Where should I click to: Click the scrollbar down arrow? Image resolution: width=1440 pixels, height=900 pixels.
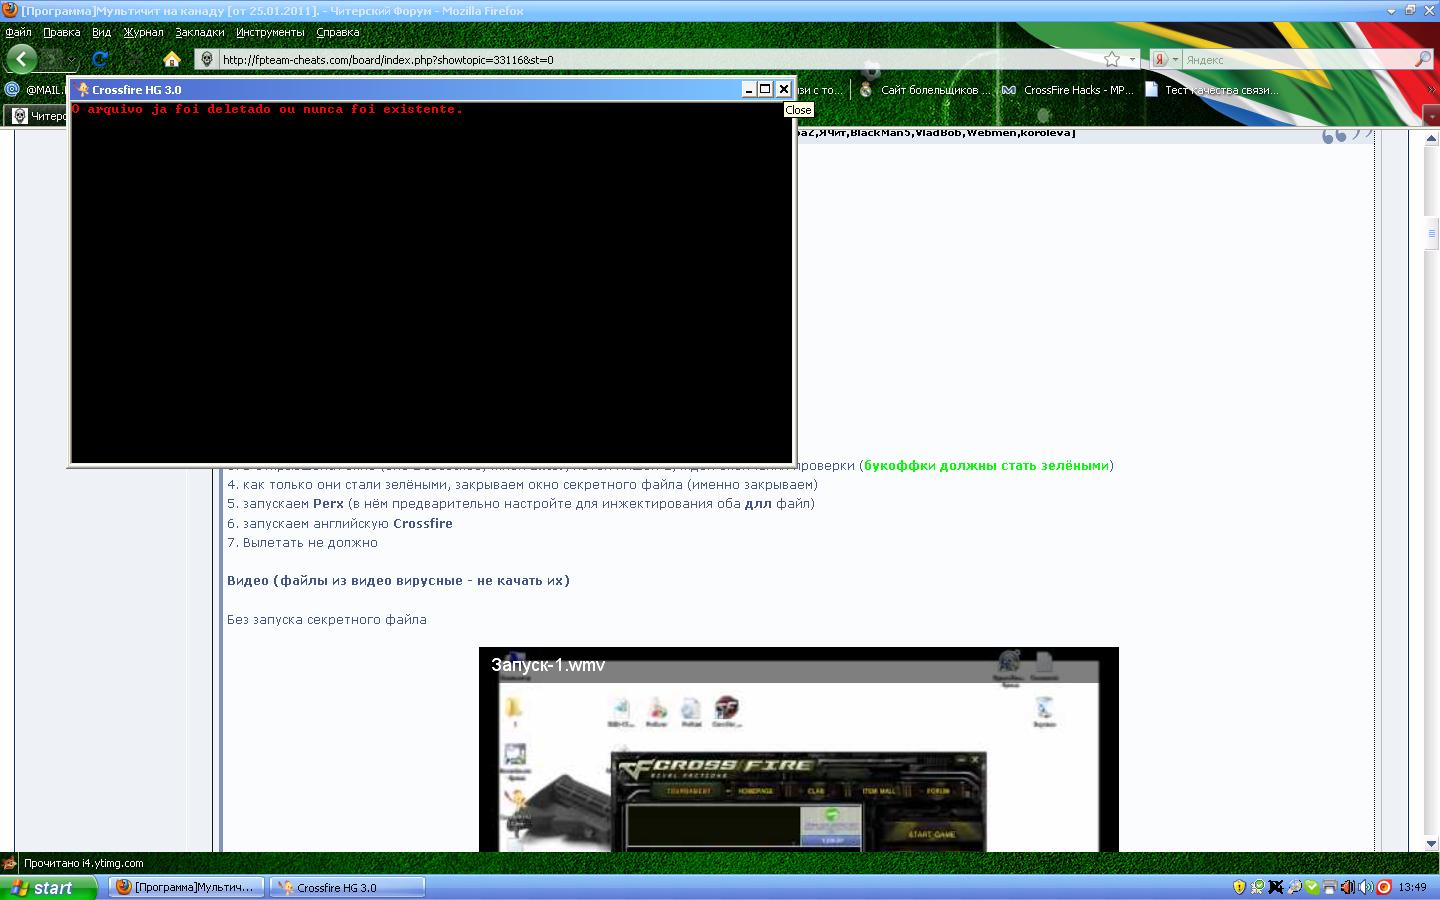click(x=1431, y=843)
